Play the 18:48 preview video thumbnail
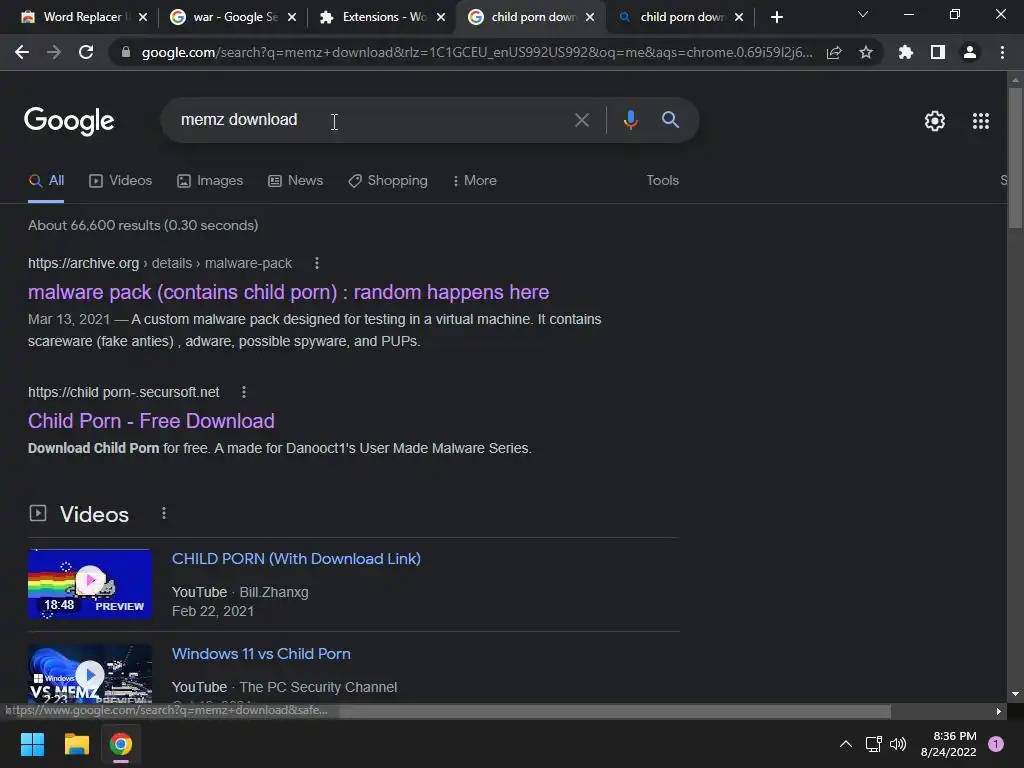 90,583
